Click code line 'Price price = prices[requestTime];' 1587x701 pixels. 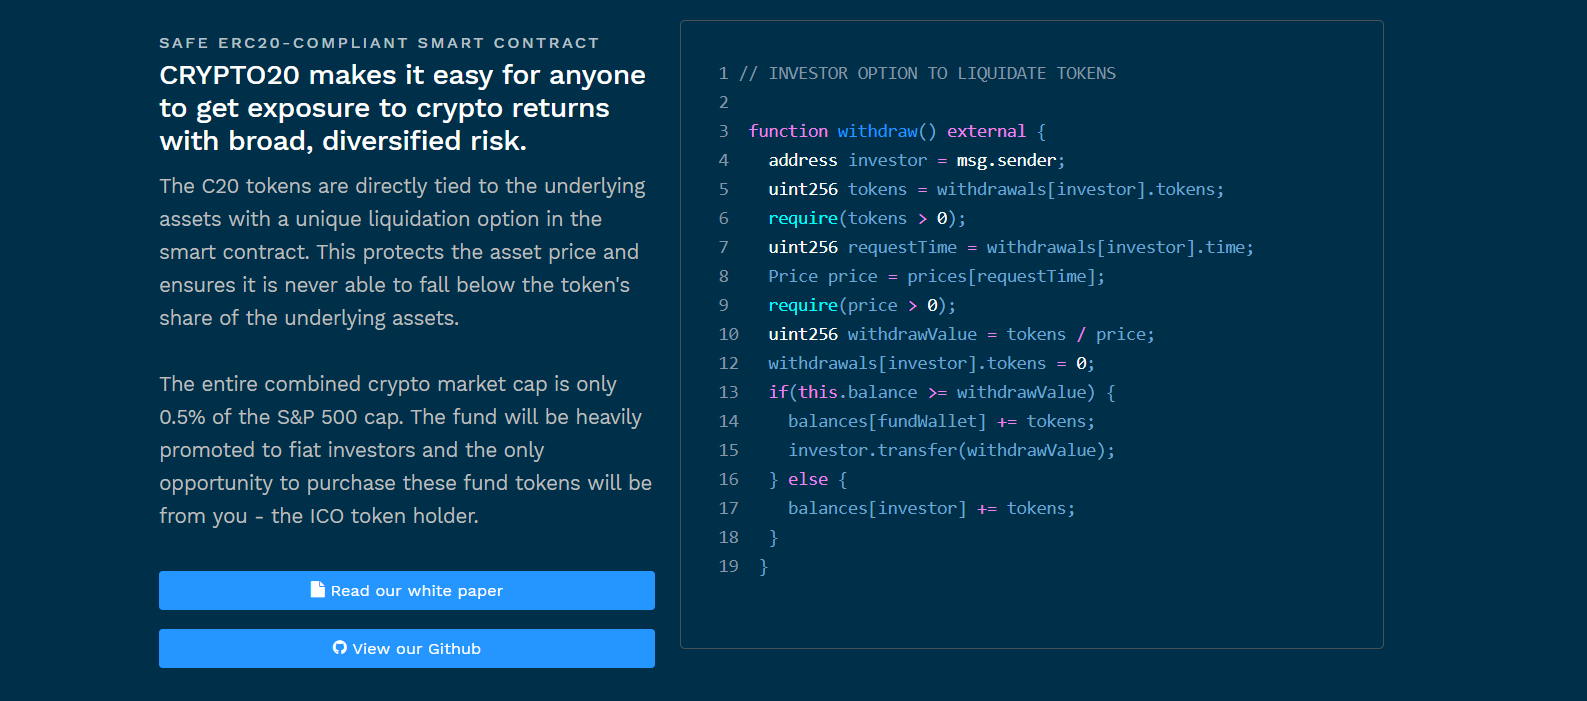[x=937, y=276]
